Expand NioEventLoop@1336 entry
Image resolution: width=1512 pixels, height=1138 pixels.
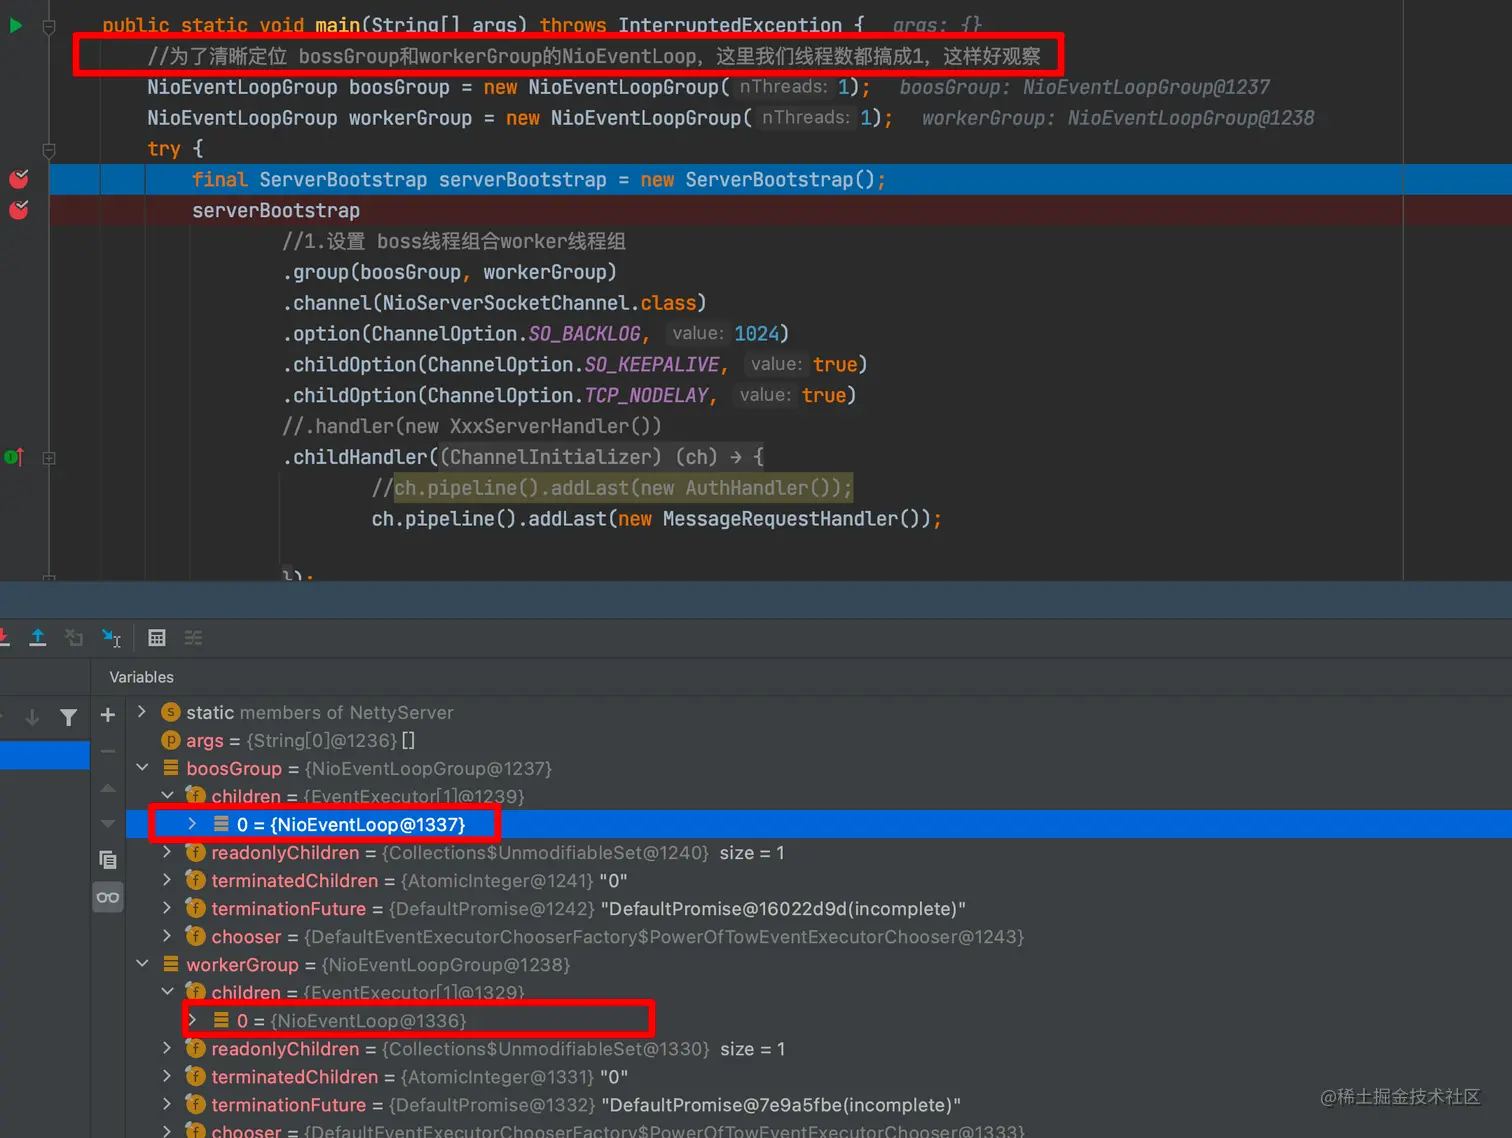tap(192, 1020)
